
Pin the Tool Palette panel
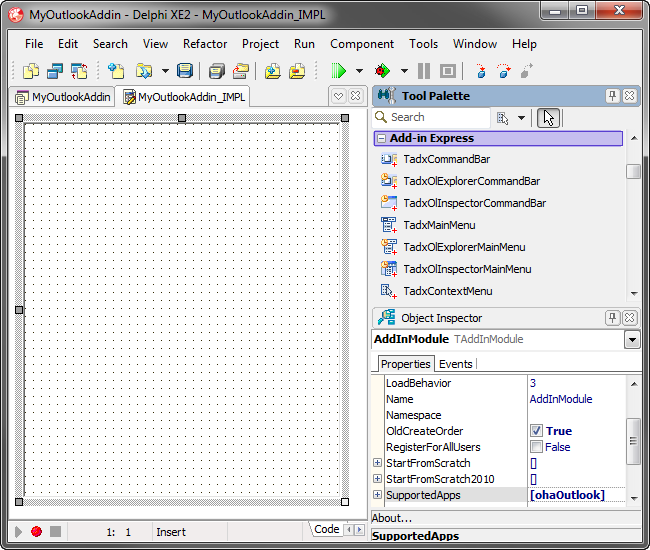(x=612, y=96)
